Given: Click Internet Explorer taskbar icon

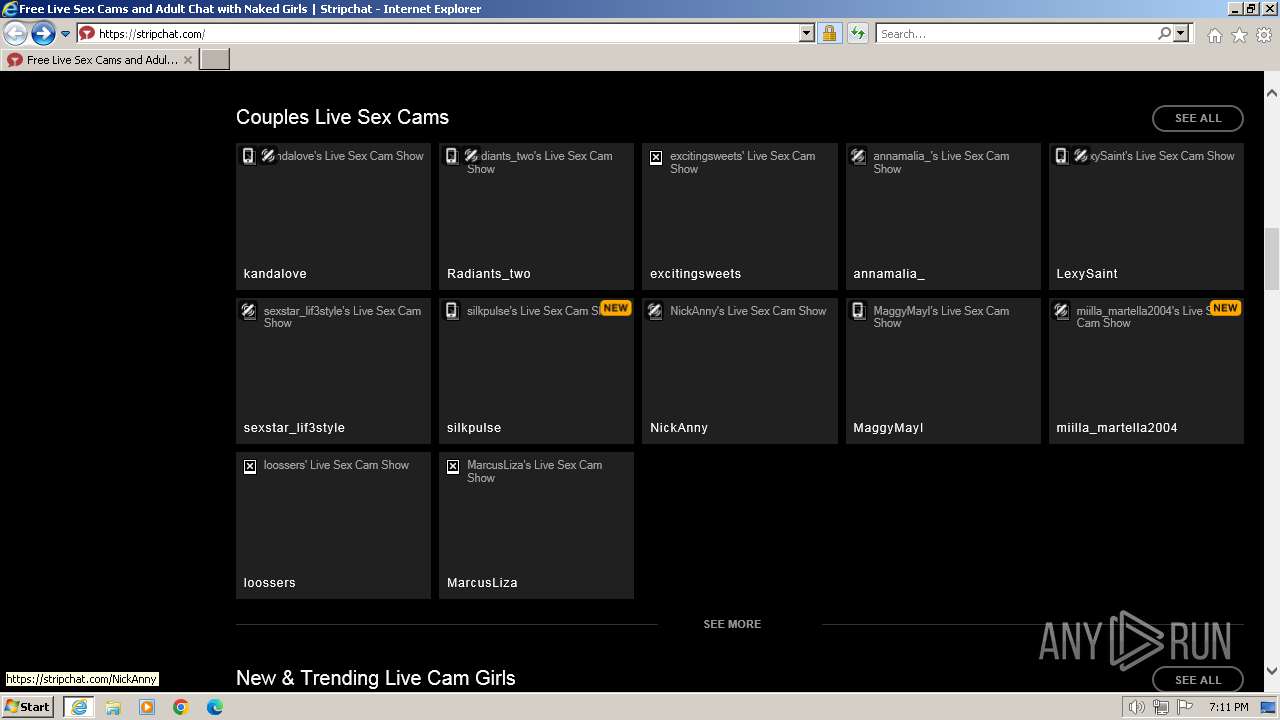Looking at the screenshot, I should pyautogui.click(x=79, y=707).
